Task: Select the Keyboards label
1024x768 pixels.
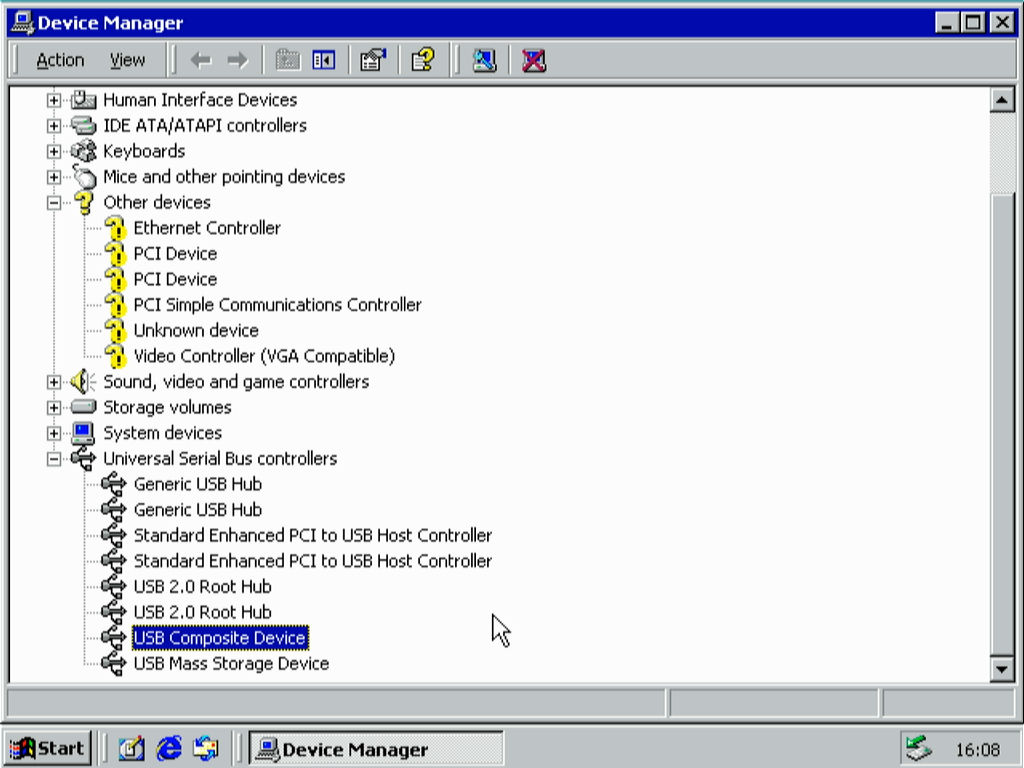Action: [144, 152]
